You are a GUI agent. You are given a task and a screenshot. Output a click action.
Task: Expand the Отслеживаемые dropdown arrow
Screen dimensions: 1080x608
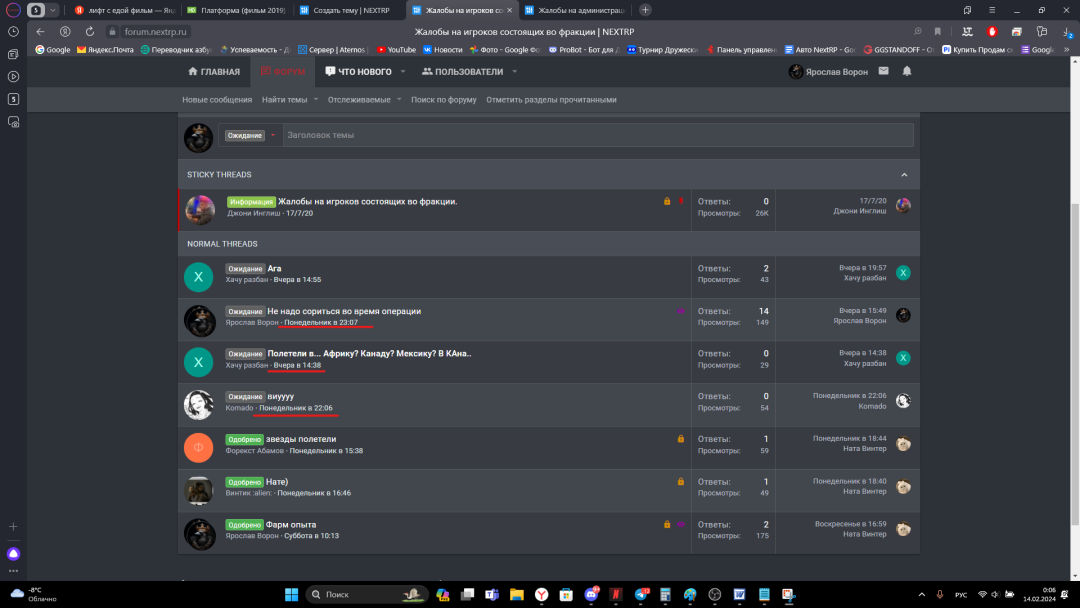click(x=399, y=99)
